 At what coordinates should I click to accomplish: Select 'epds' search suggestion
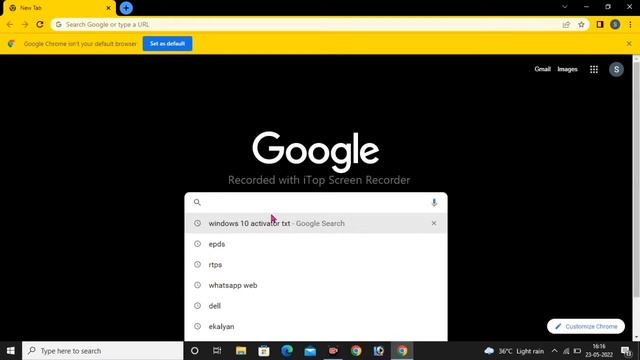(316, 244)
